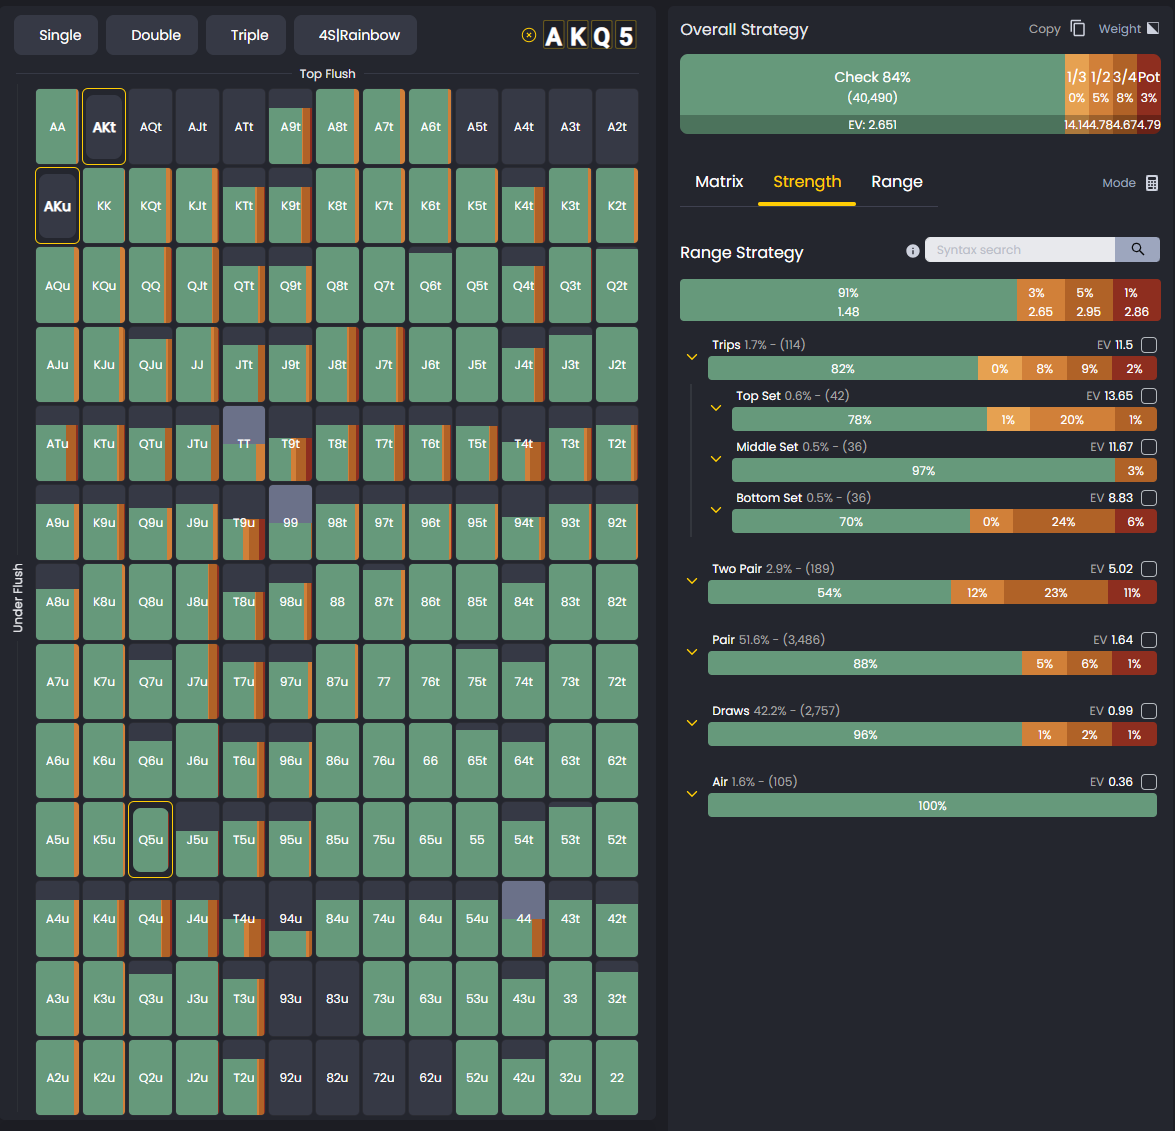Tick the checkbox beside Air EV 0.36
This screenshot has width=1175, height=1131.
[x=1148, y=781]
